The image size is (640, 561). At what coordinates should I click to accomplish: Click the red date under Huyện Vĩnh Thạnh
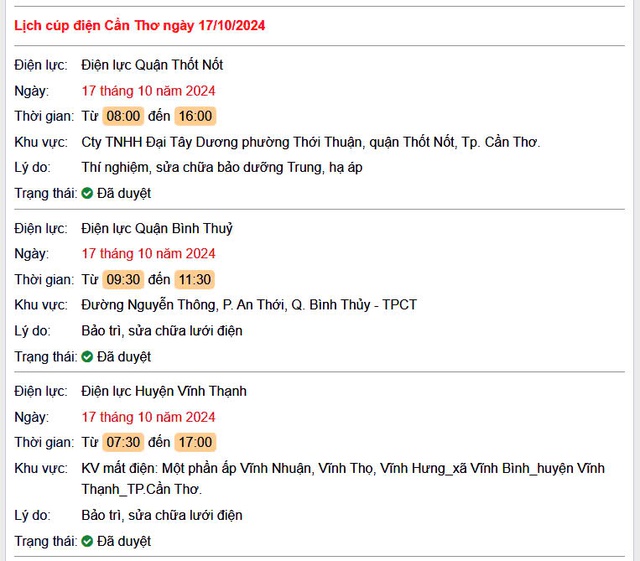click(148, 417)
